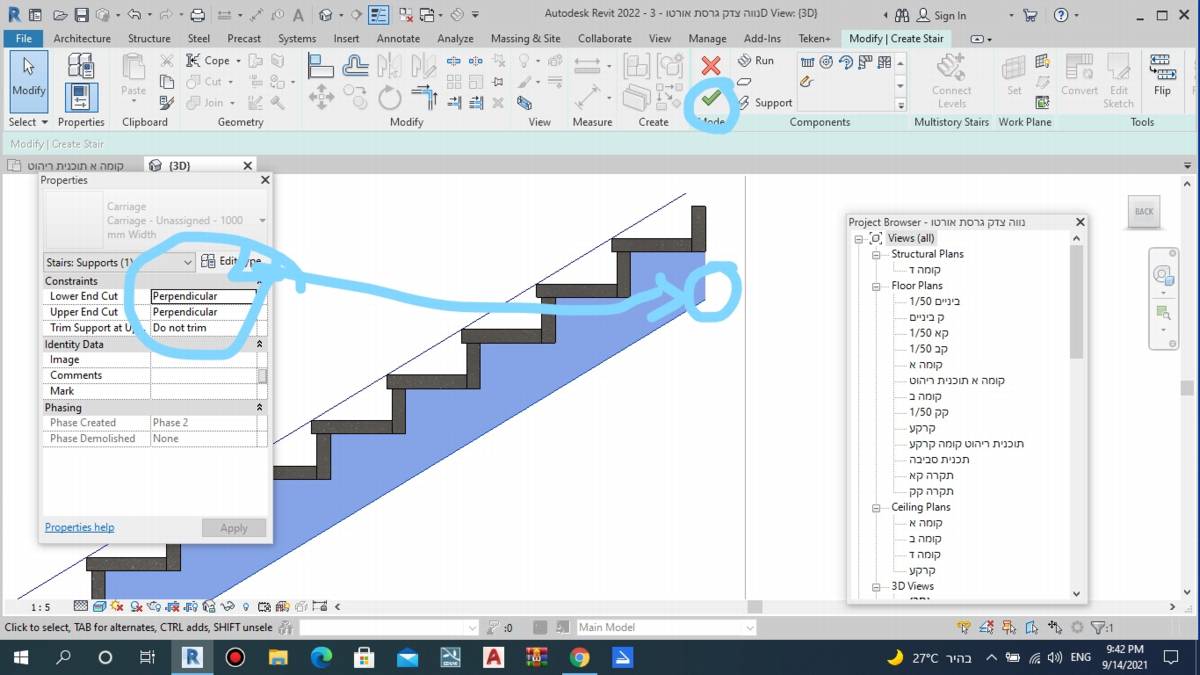Open Chrome from the Windows taskbar
Viewport: 1200px width, 675px height.
(579, 657)
